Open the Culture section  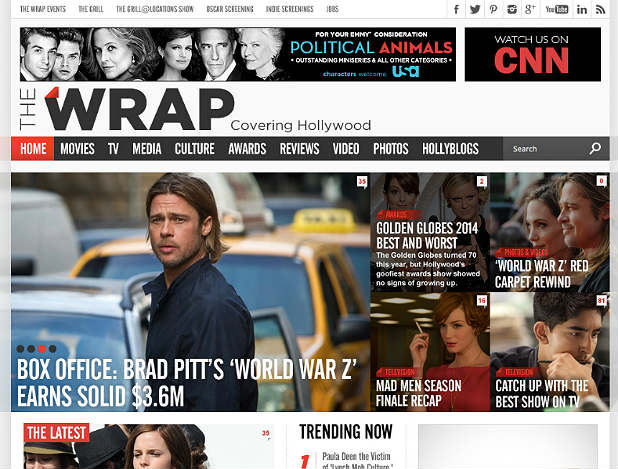pos(195,149)
